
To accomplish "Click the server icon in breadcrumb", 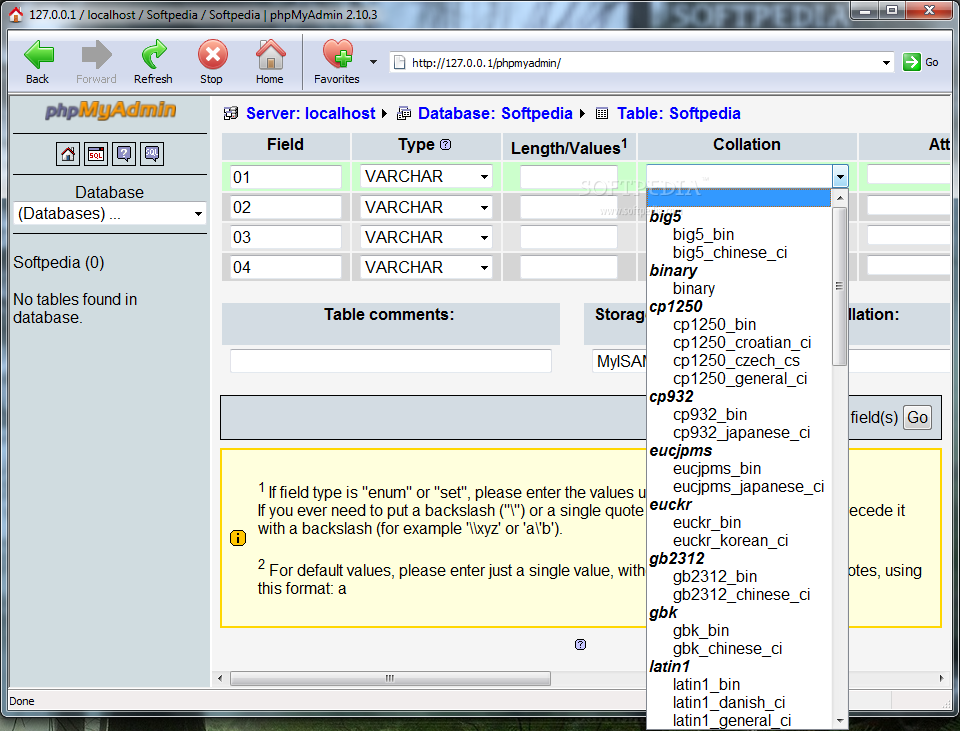I will point(231,113).
